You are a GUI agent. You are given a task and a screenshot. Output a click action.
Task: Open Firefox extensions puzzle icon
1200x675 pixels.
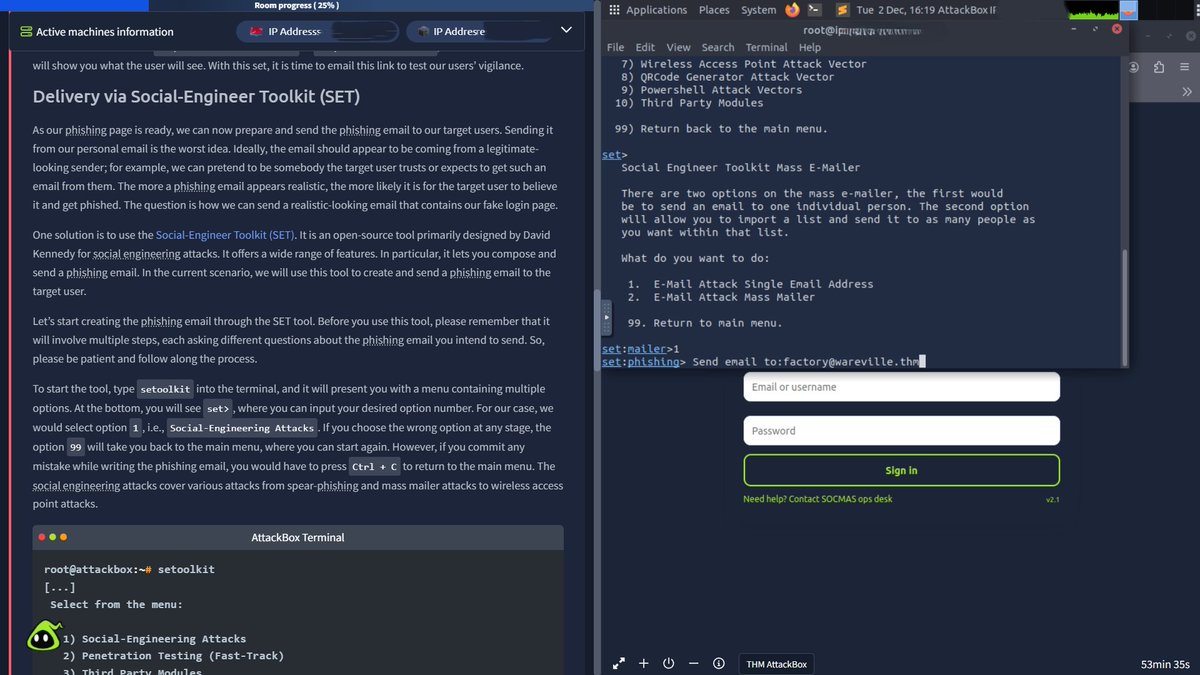pos(1158,68)
